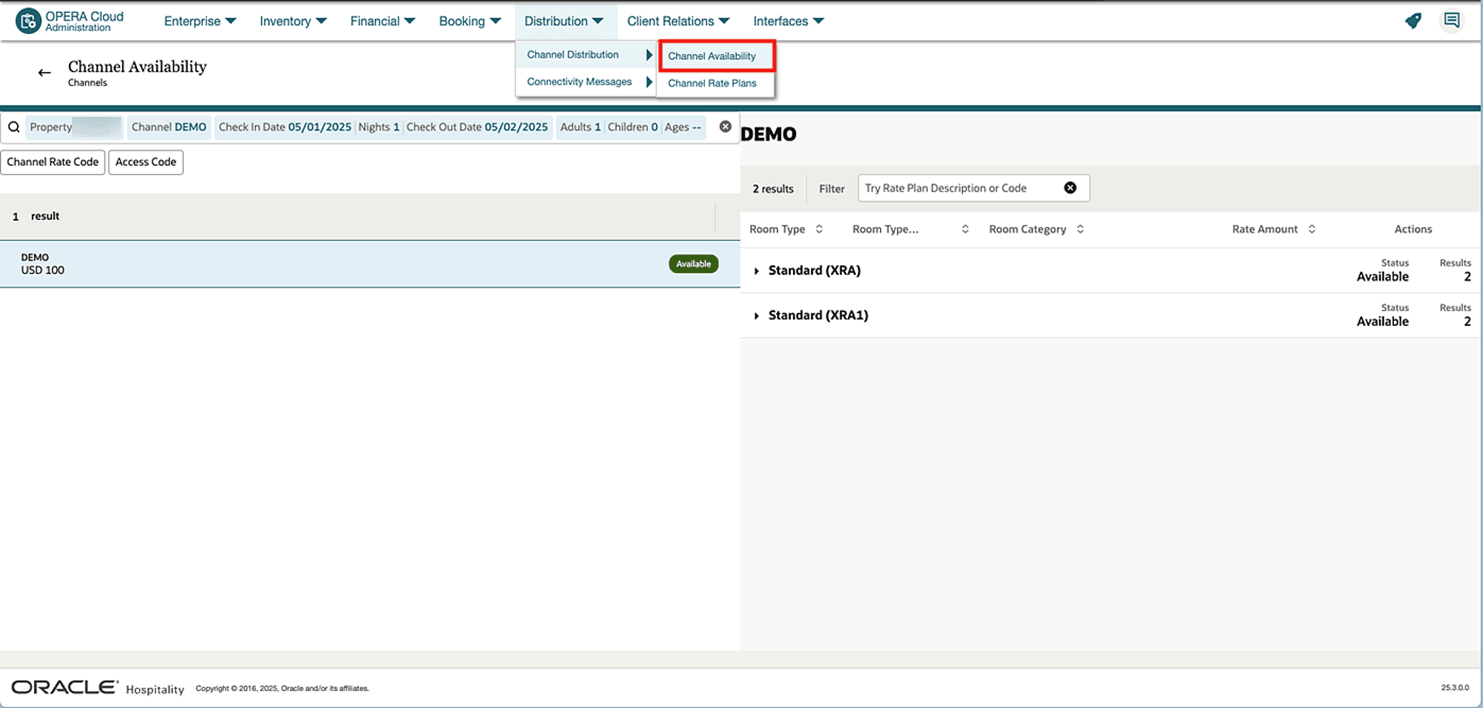Click Available status of Standard (XRA)
Viewport: 1483px width, 708px height.
pos(1383,277)
